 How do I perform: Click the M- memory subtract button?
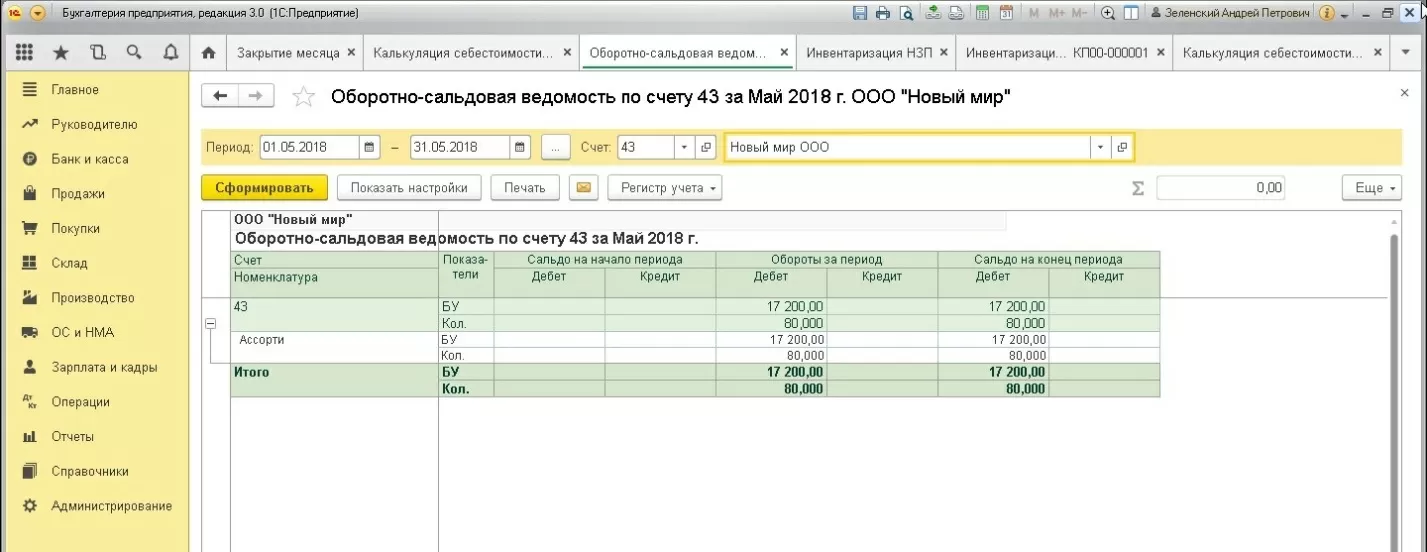pyautogui.click(x=1079, y=13)
